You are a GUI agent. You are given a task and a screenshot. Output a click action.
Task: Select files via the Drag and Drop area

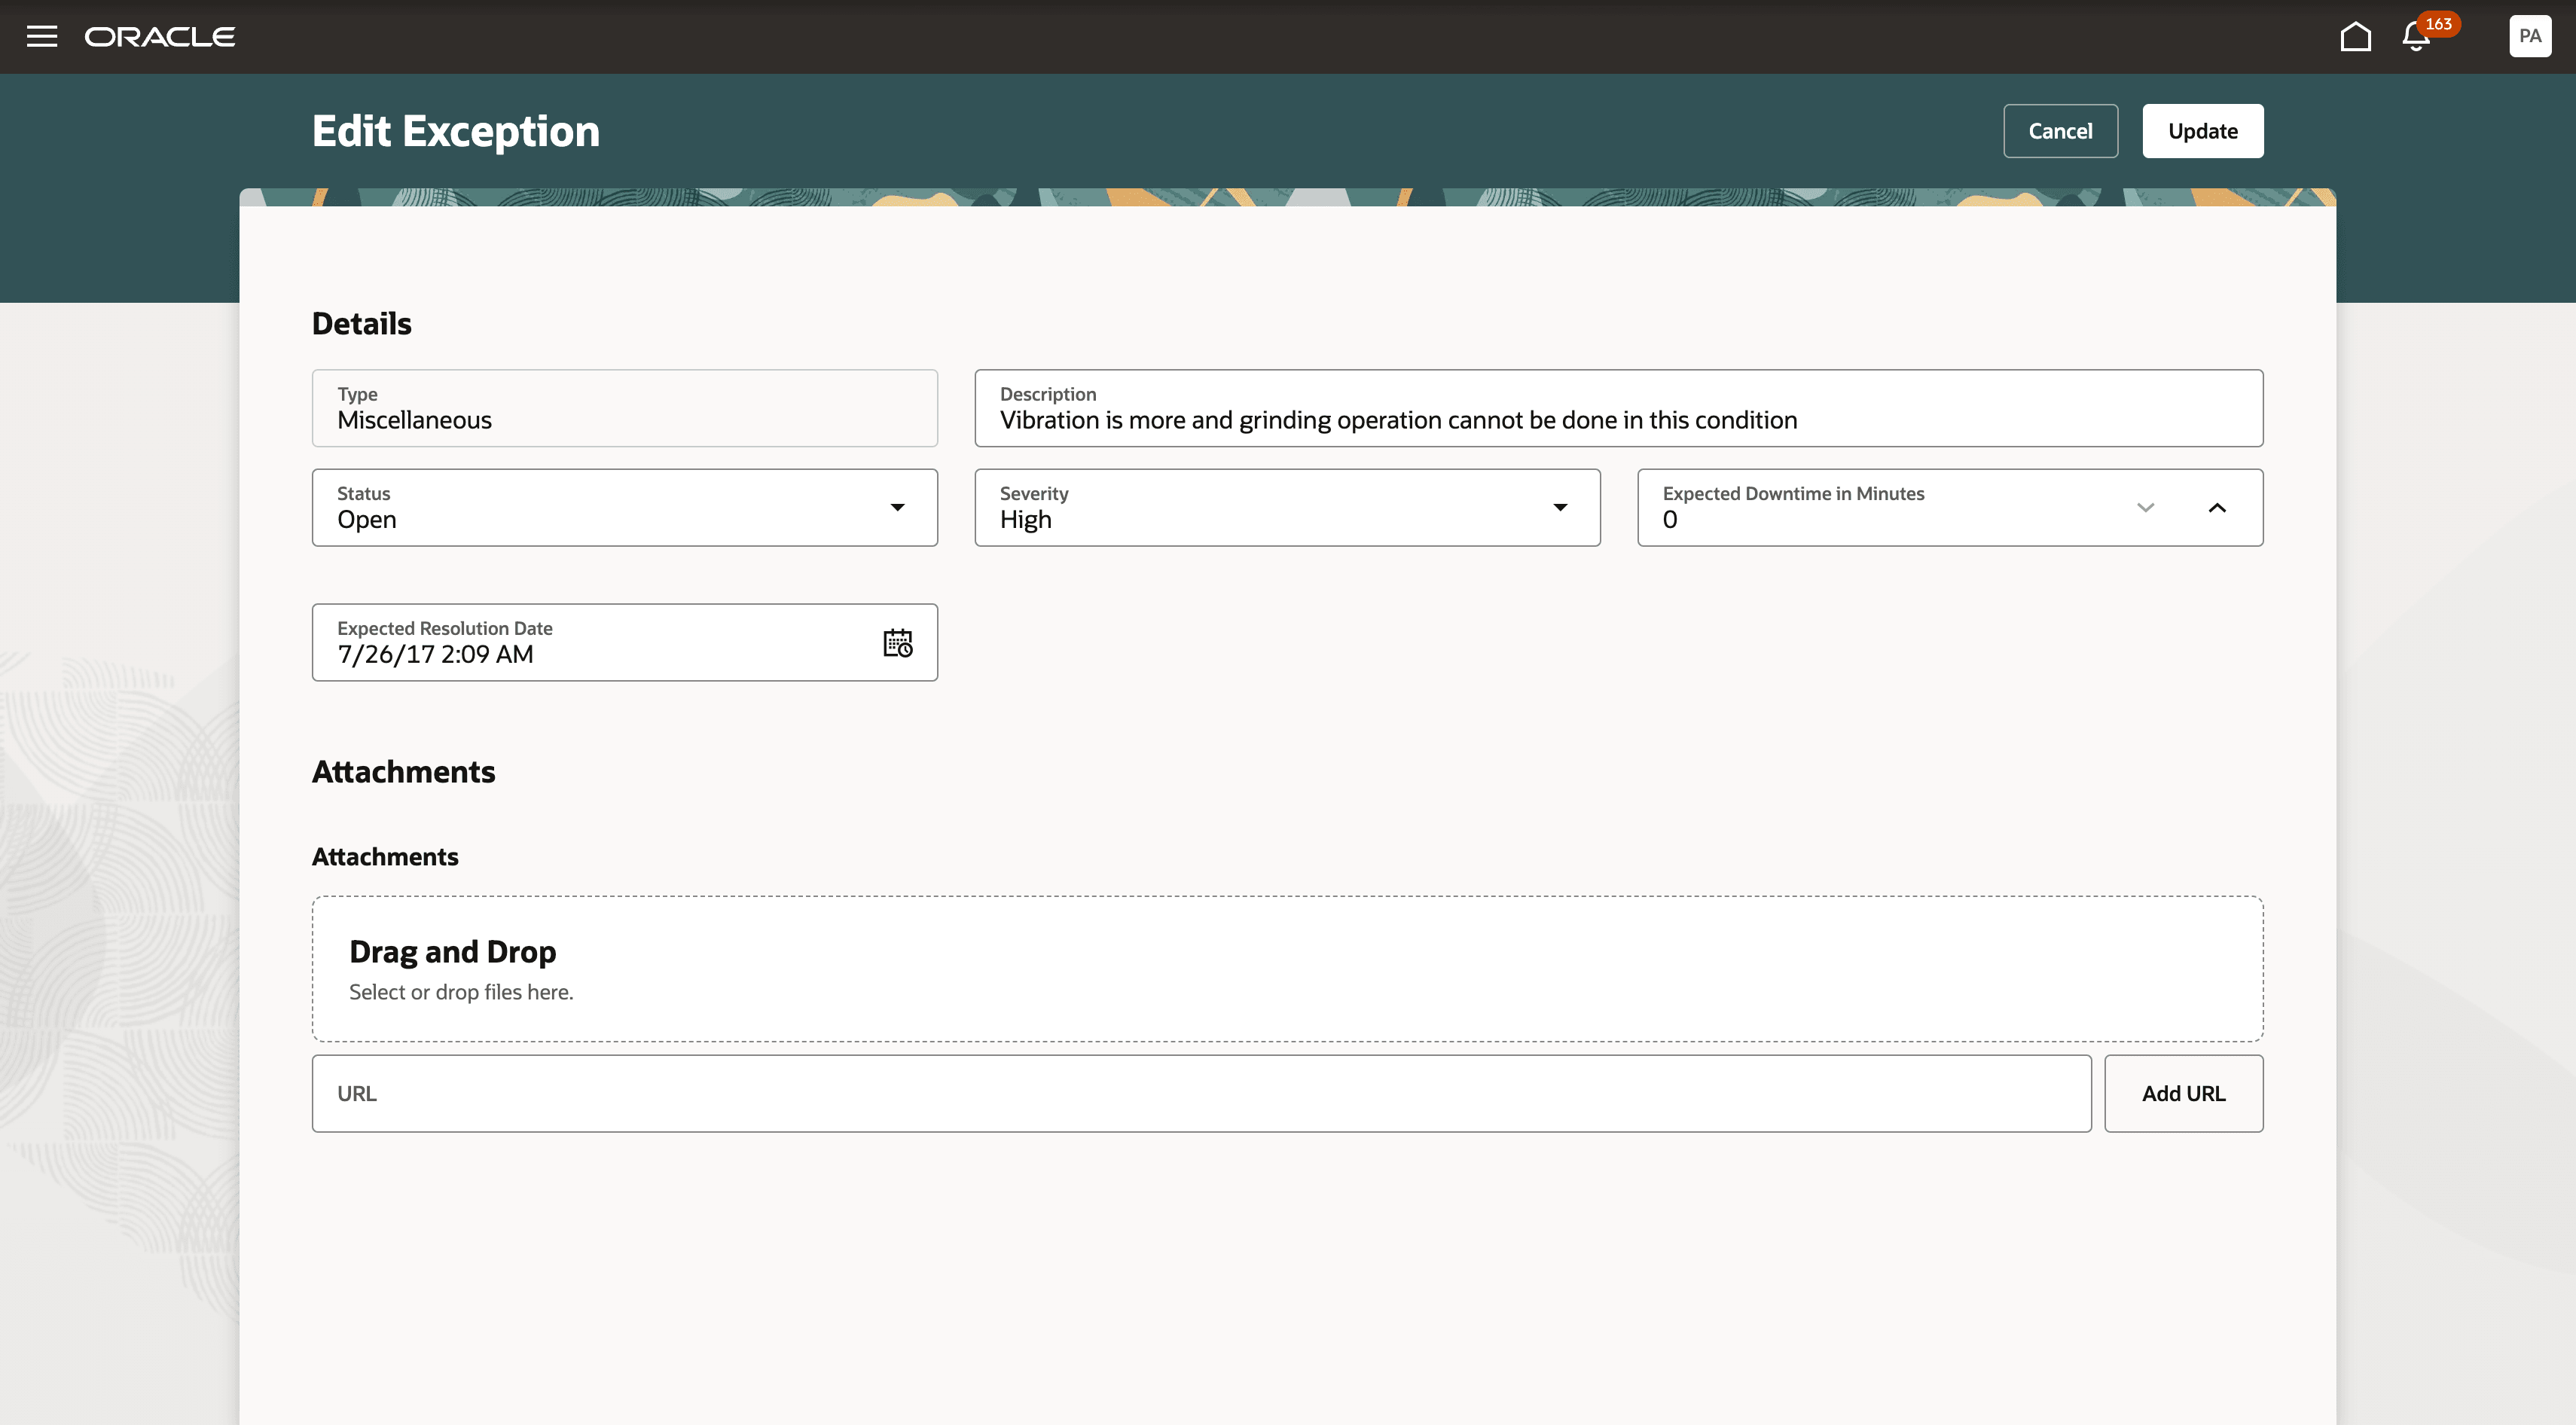tap(1287, 967)
